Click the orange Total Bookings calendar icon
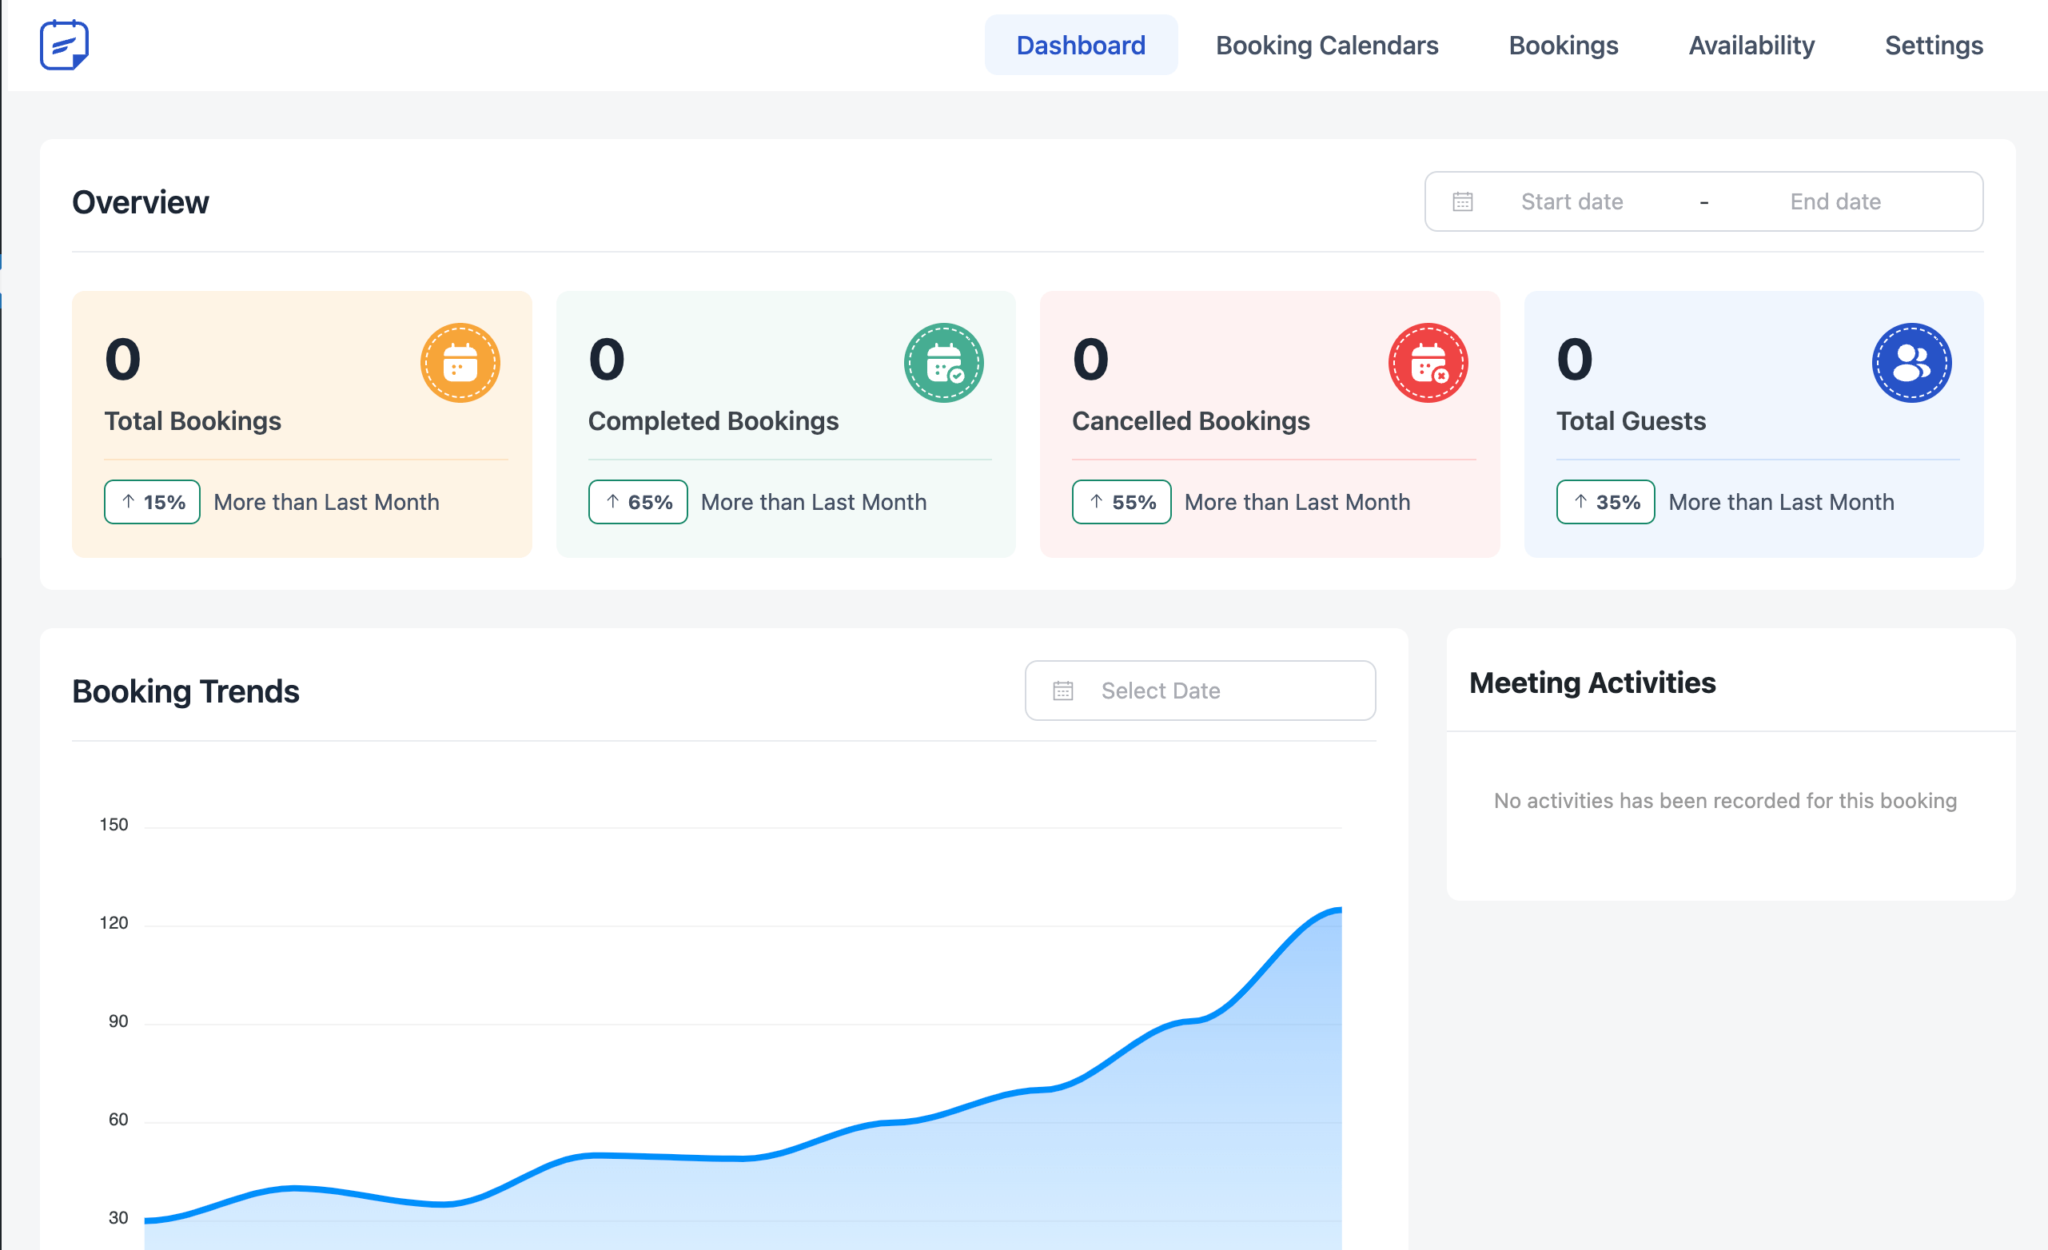This screenshot has width=2048, height=1250. [x=460, y=362]
